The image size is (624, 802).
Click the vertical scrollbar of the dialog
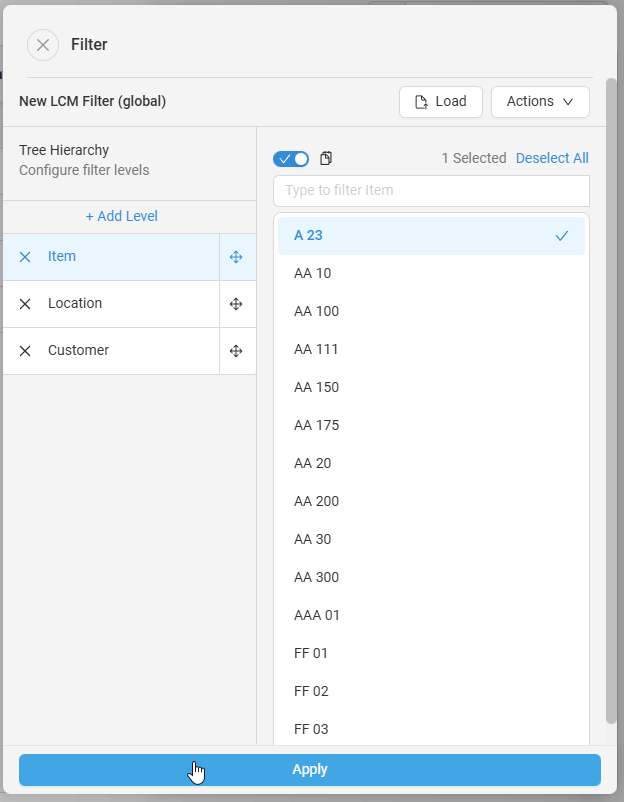coord(611,400)
